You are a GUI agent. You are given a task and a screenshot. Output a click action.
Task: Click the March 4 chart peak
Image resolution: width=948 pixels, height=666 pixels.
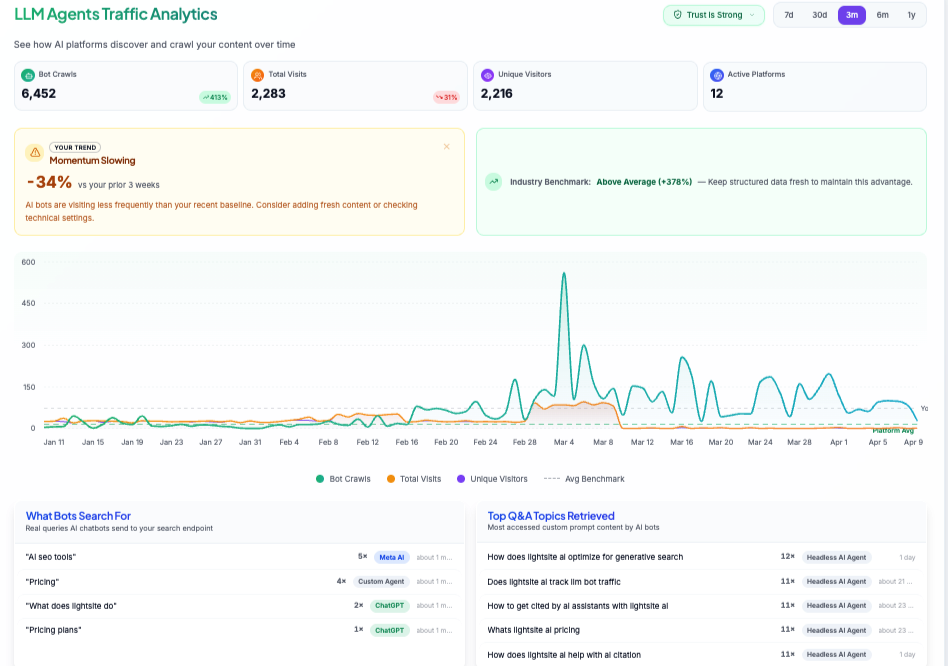(x=564, y=273)
